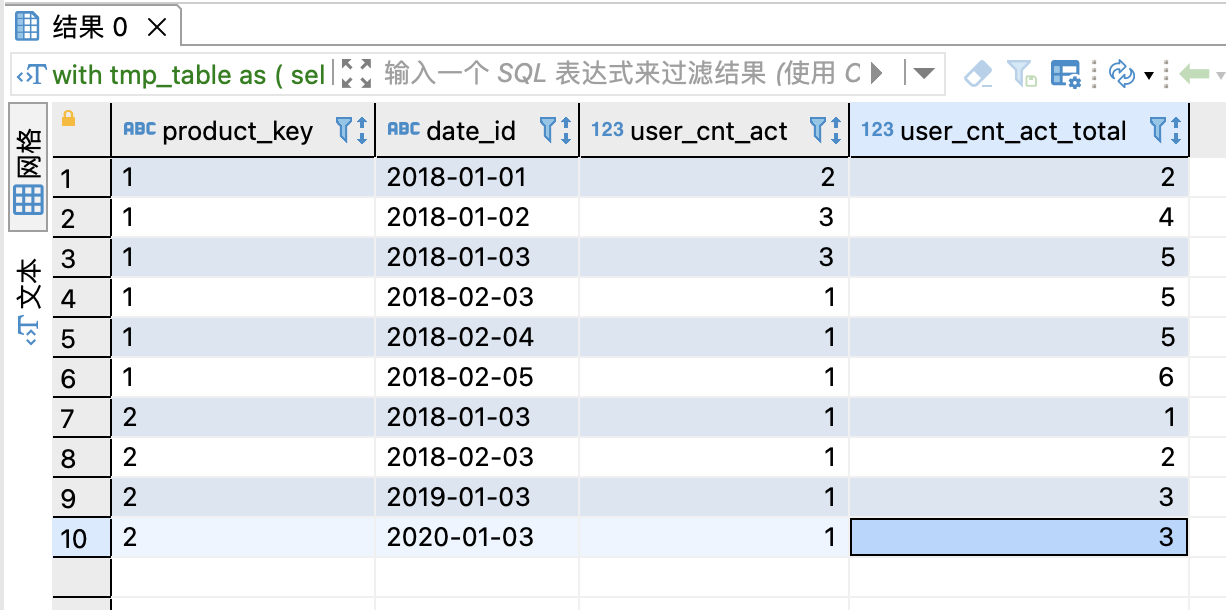The width and height of the screenshot is (1226, 610).
Task: Click the date_id column filter icon
Action: 548,130
